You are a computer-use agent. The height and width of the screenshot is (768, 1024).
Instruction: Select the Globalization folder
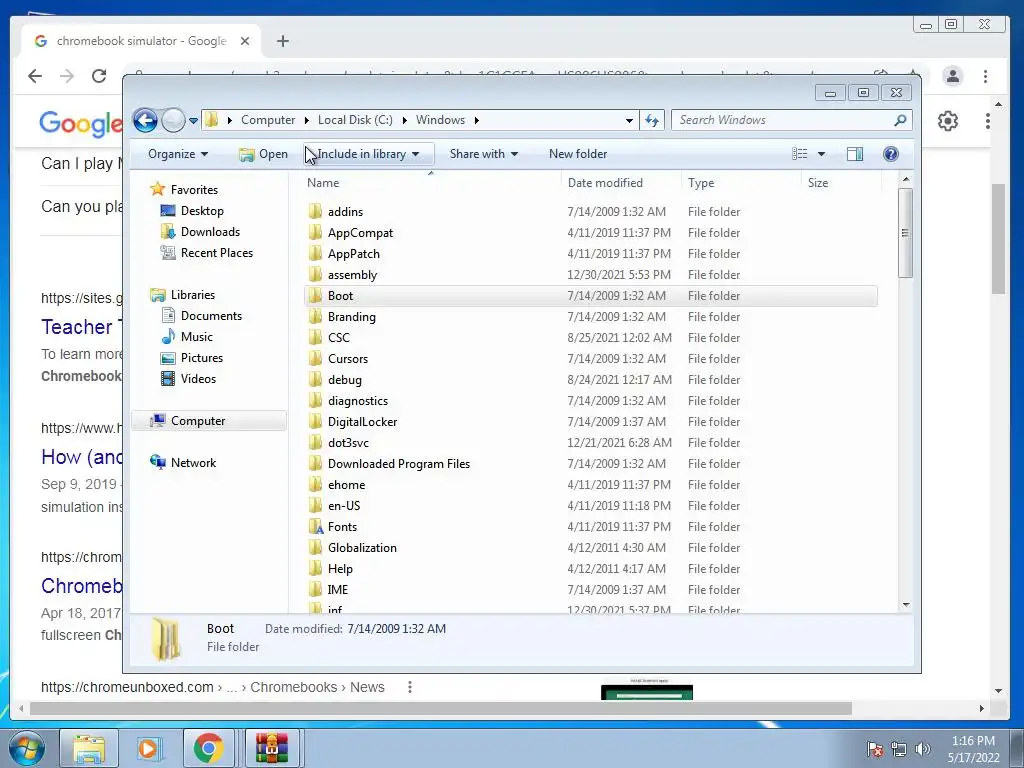click(x=362, y=548)
